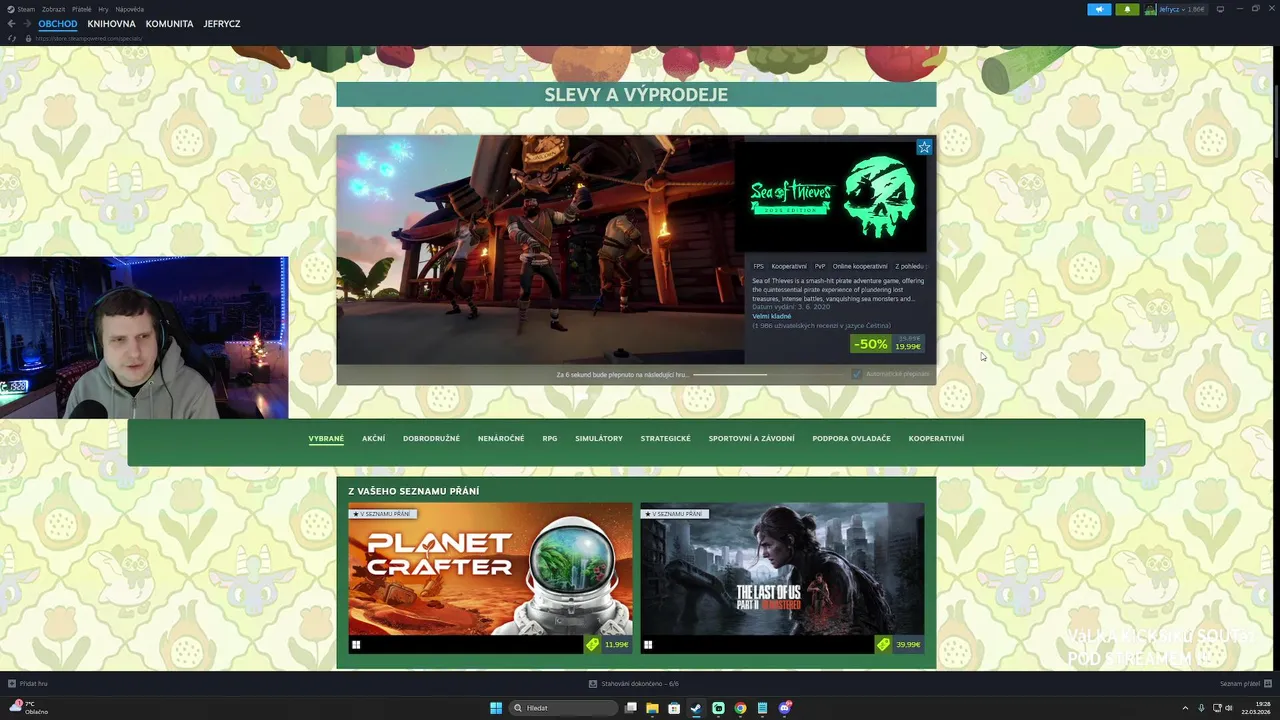
Task: Open Task View on the taskbar
Action: pyautogui.click(x=630, y=708)
